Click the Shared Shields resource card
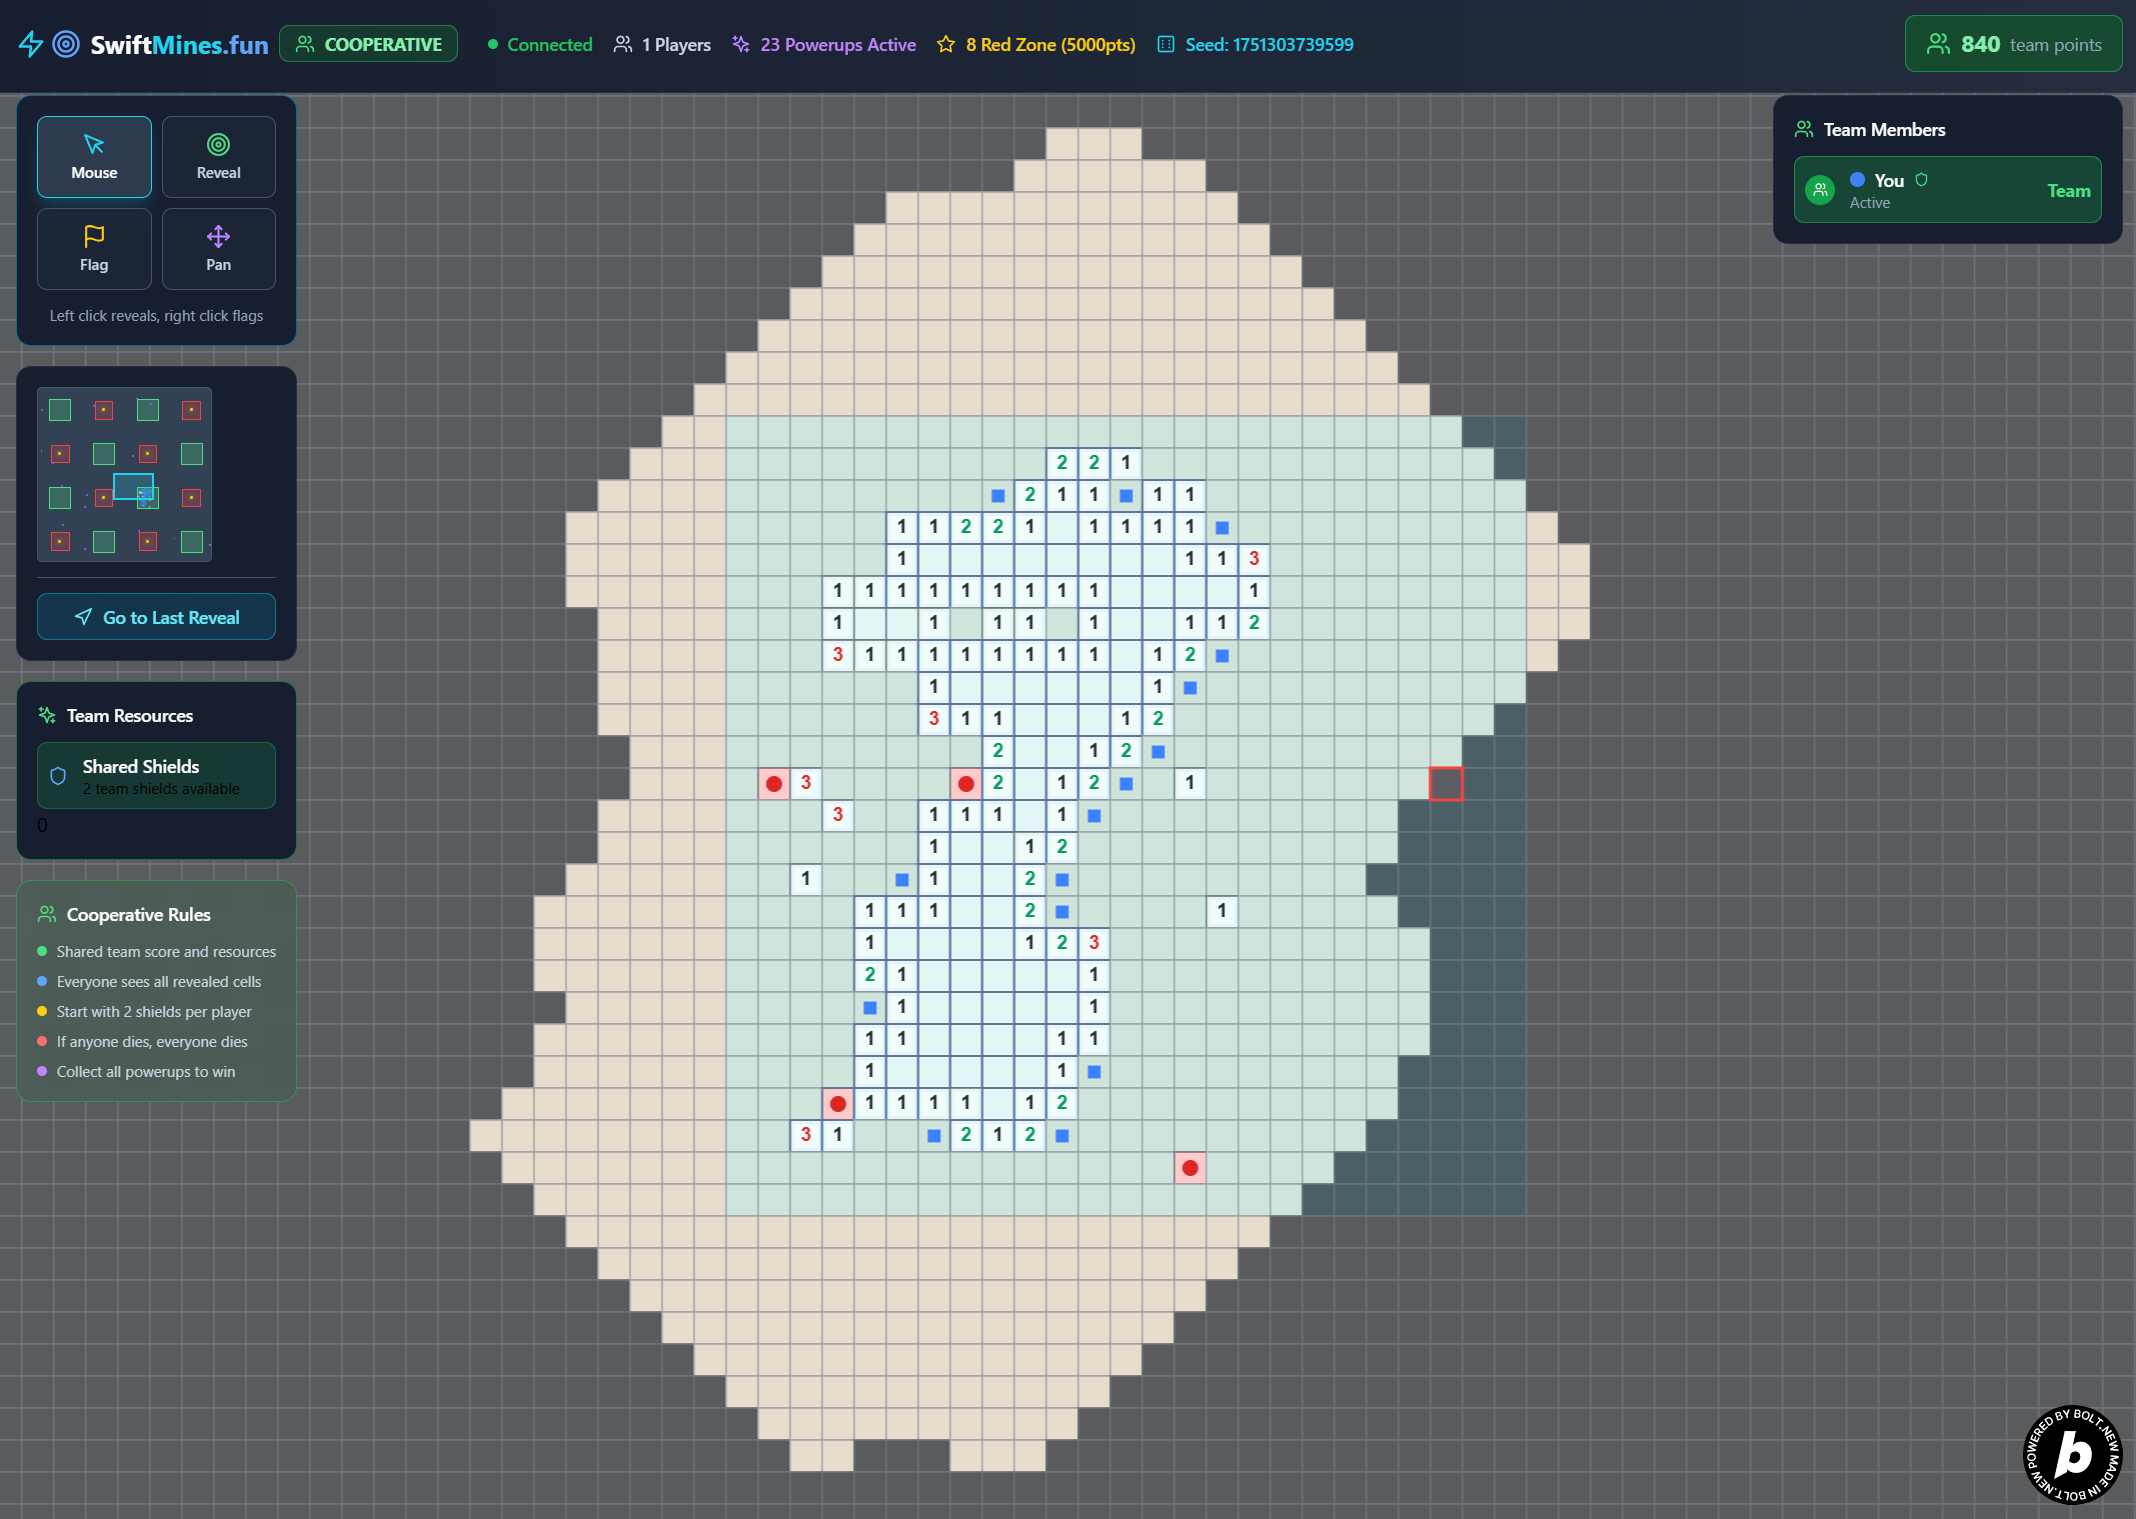The image size is (2136, 1519). point(156,776)
